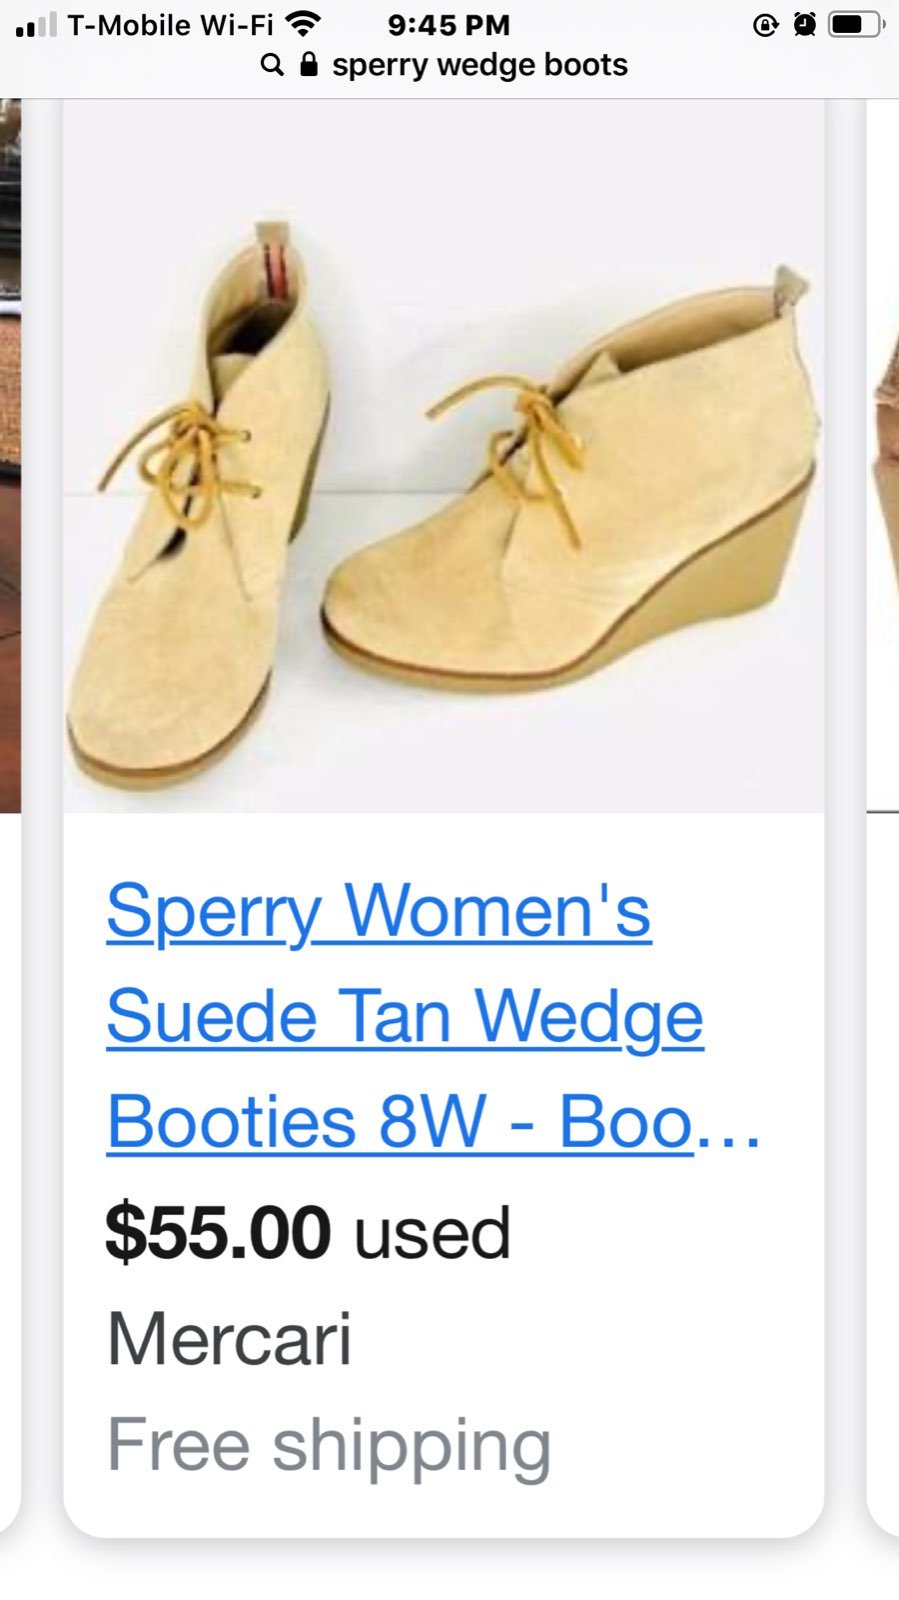This screenshot has width=899, height=1600.
Task: Tap the search magnifier icon in address bar
Action: click(x=271, y=65)
